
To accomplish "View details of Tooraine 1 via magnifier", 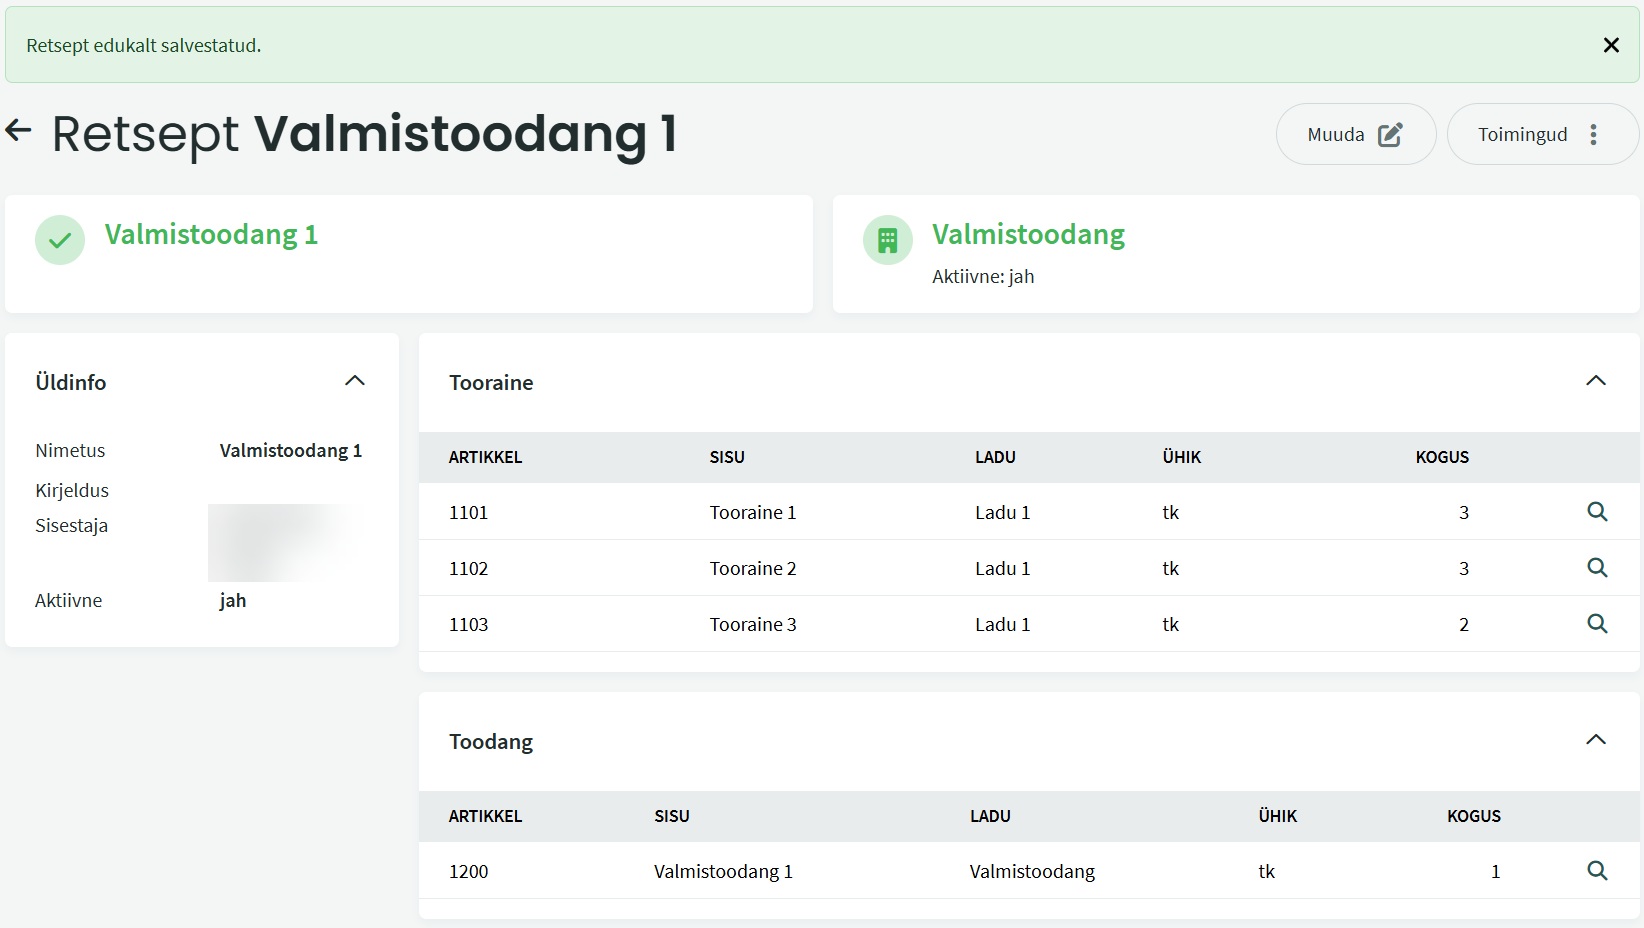I will coord(1597,512).
